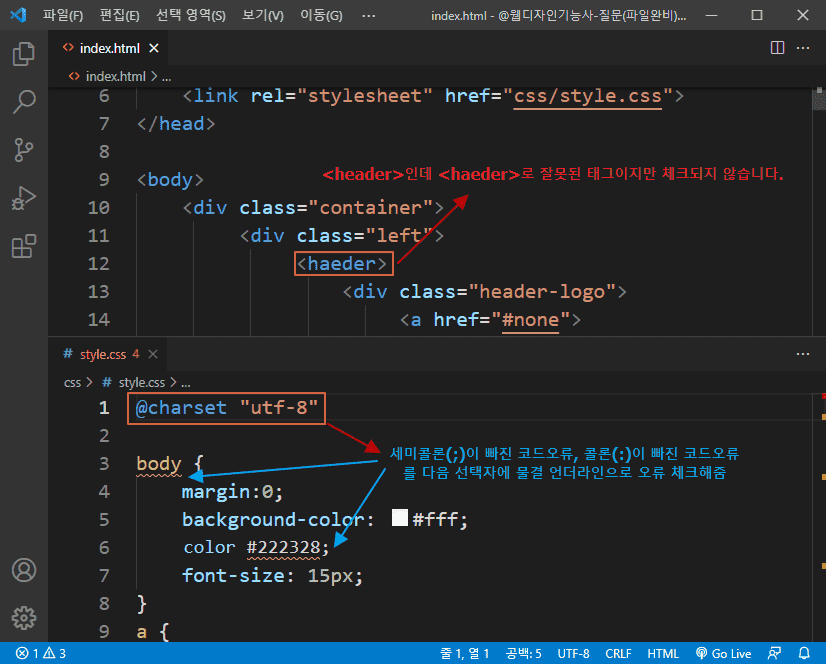This screenshot has width=826, height=664.
Task: Open the 선택 영역(S) menu
Action: 191,15
